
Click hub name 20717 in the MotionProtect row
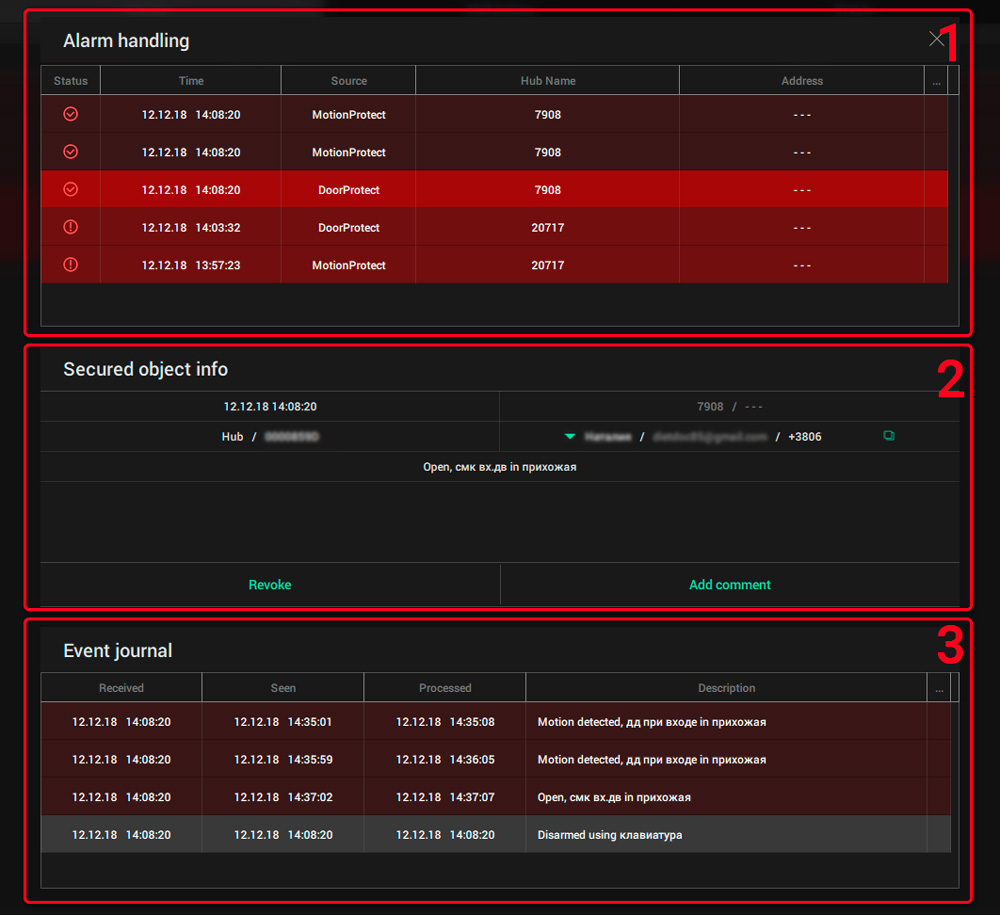(x=548, y=265)
